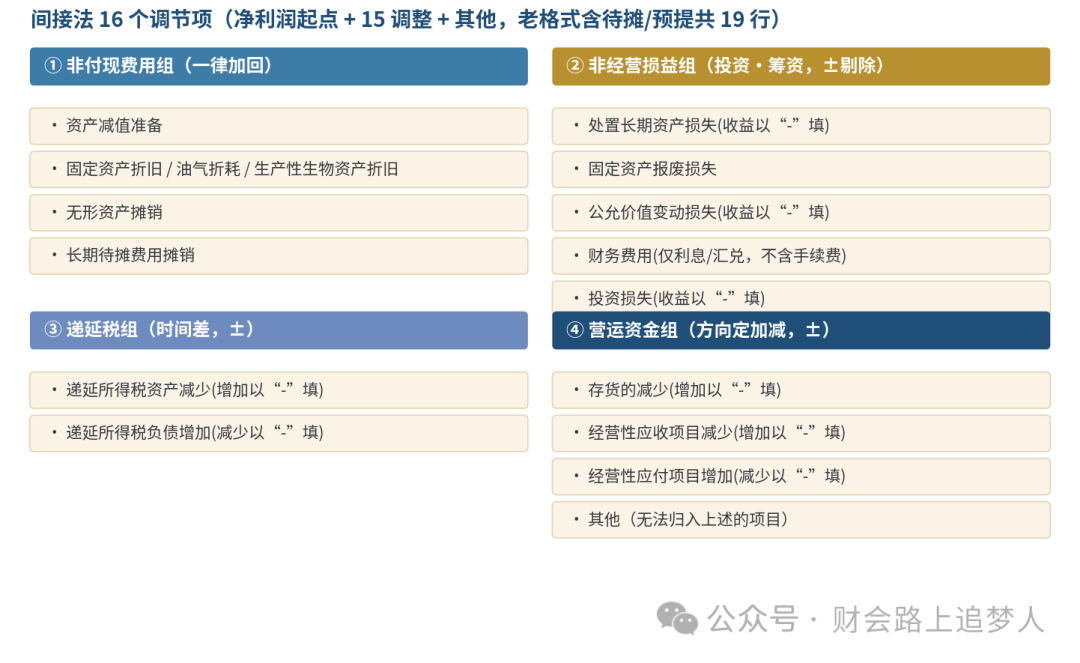The width and height of the screenshot is (1080, 663).
Task: Select the gold header ② 非经营损益组
Action: coord(801,66)
